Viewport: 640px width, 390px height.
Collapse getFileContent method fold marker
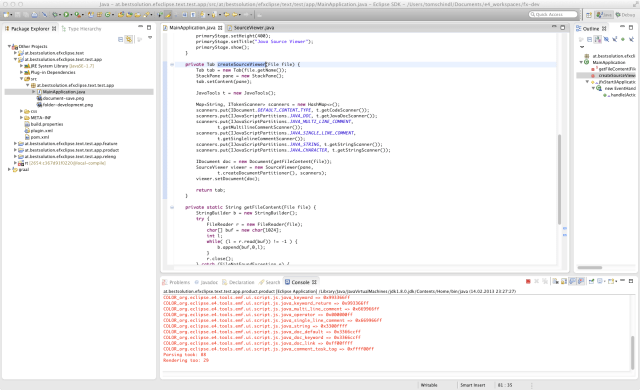click(x=172, y=207)
